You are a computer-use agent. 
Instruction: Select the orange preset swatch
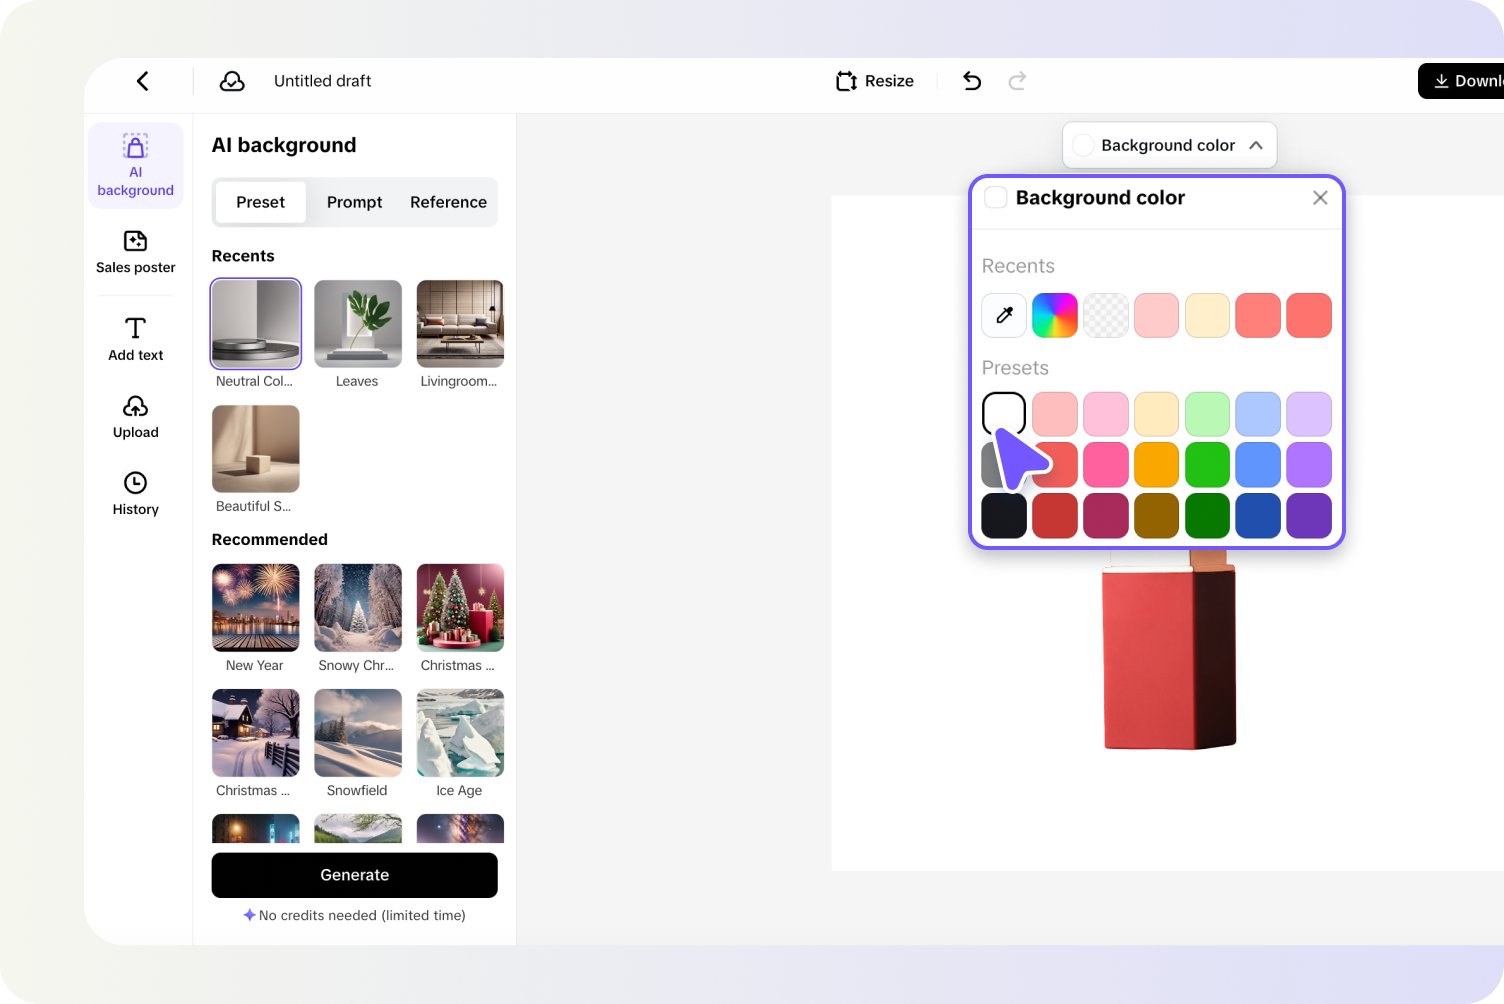(1157, 465)
